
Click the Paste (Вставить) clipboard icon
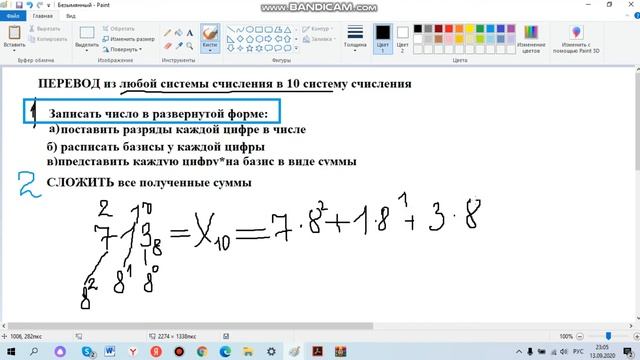[x=14, y=32]
